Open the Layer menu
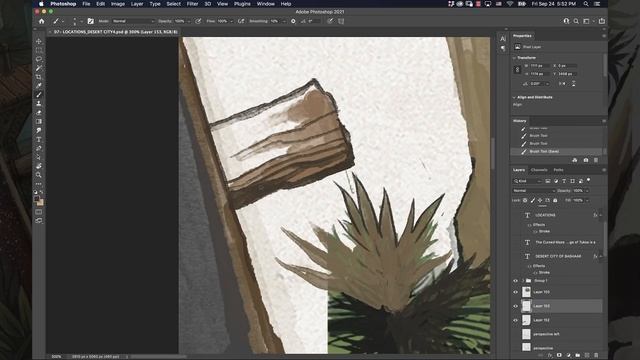 (x=137, y=4)
